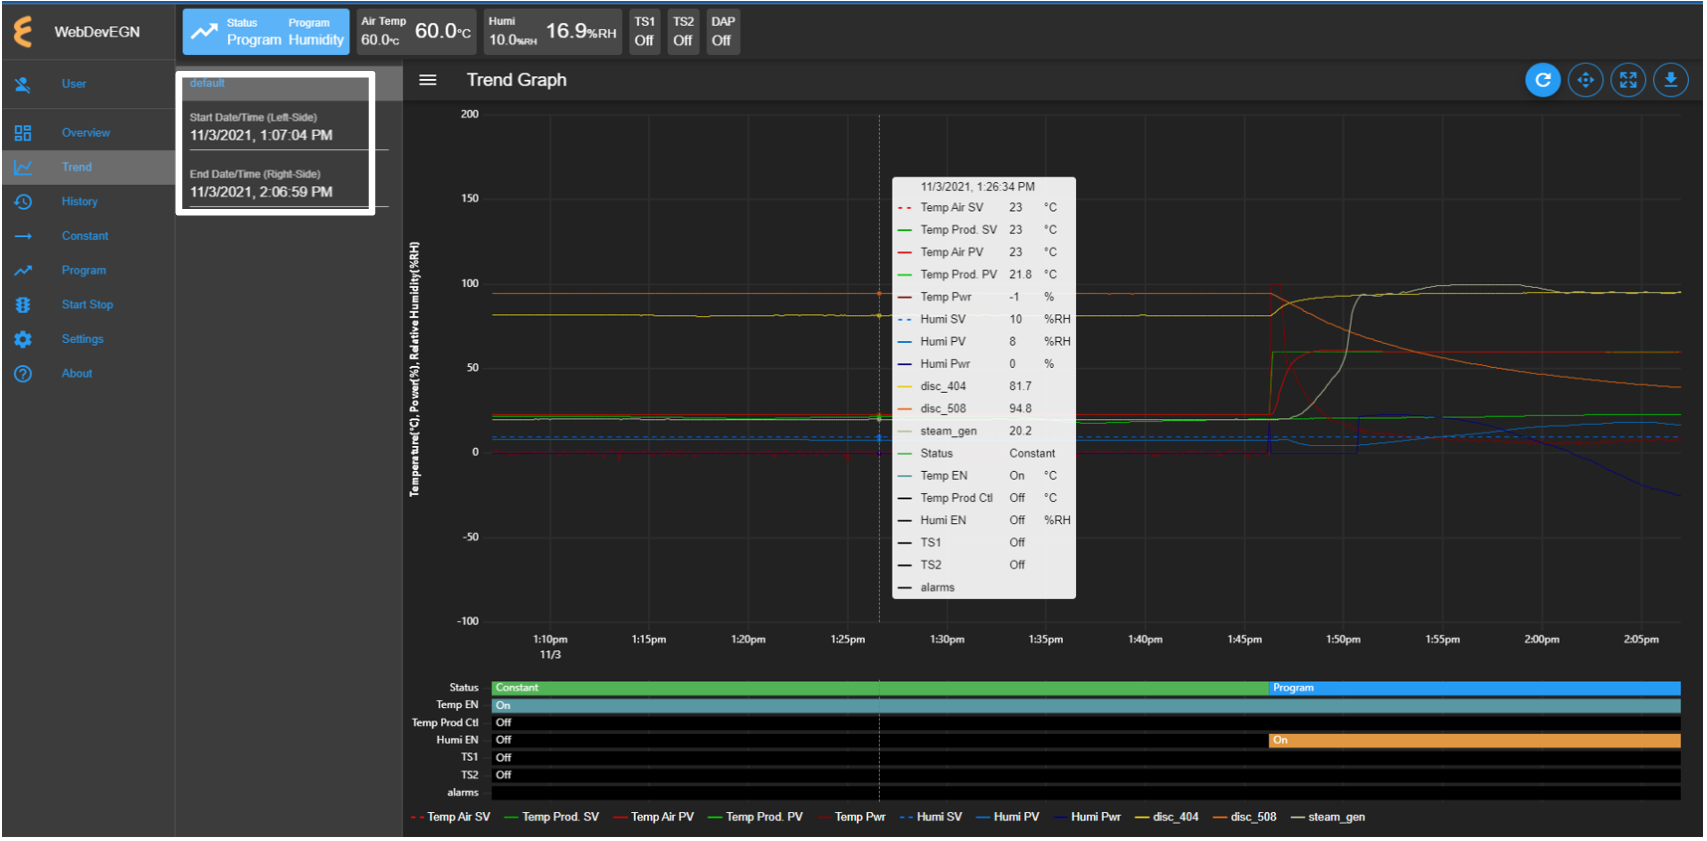Open the Constant page
The height and width of the screenshot is (841, 1707).
85,236
